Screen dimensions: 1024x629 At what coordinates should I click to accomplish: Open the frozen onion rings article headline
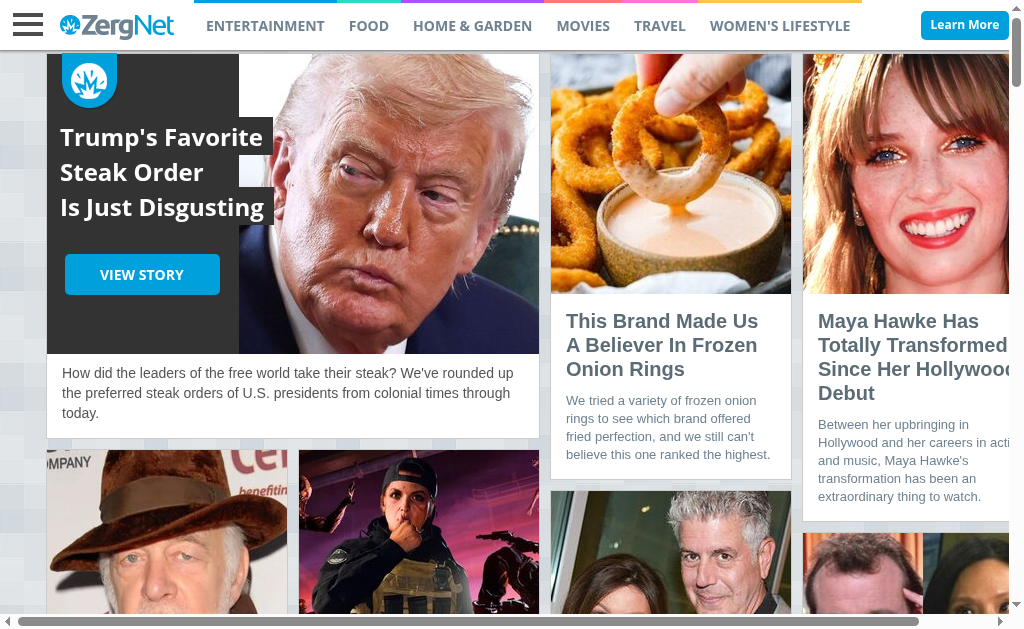click(662, 345)
